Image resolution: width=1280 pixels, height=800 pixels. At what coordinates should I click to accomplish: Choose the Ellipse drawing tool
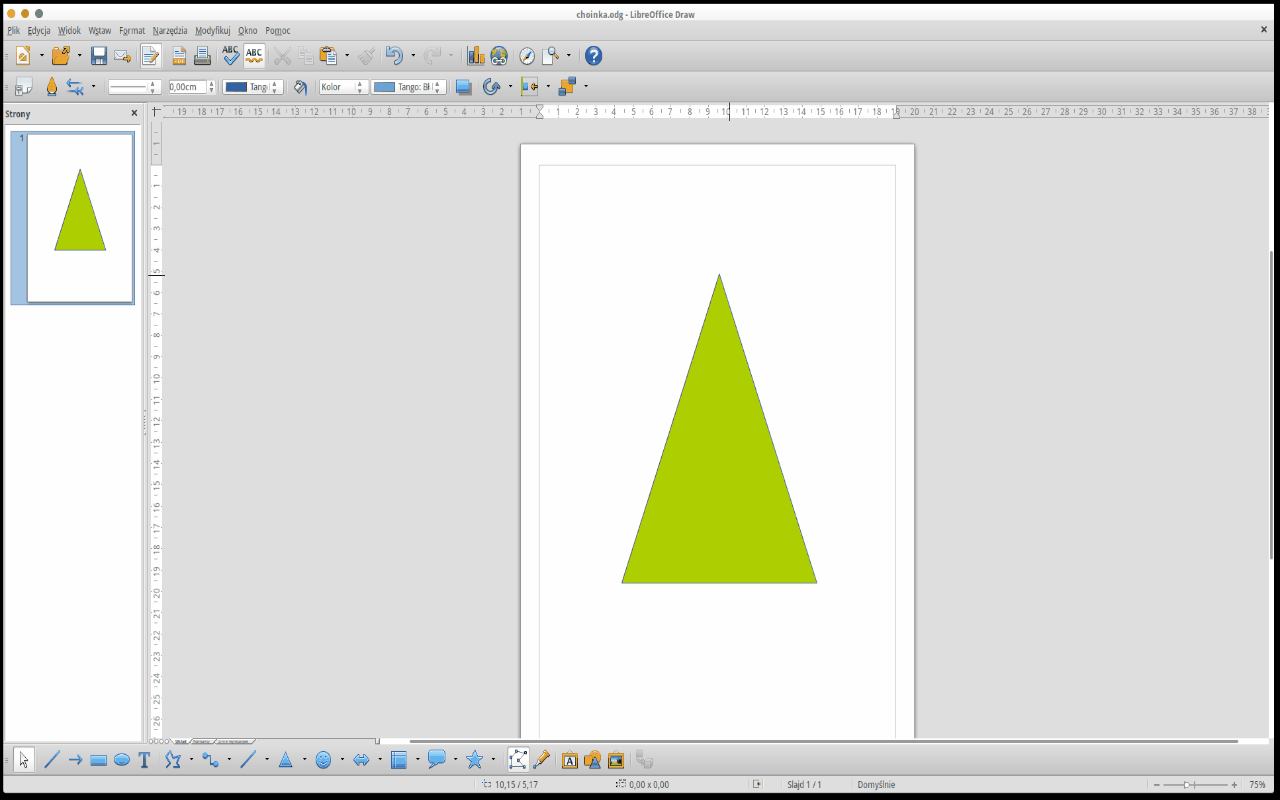click(120, 760)
